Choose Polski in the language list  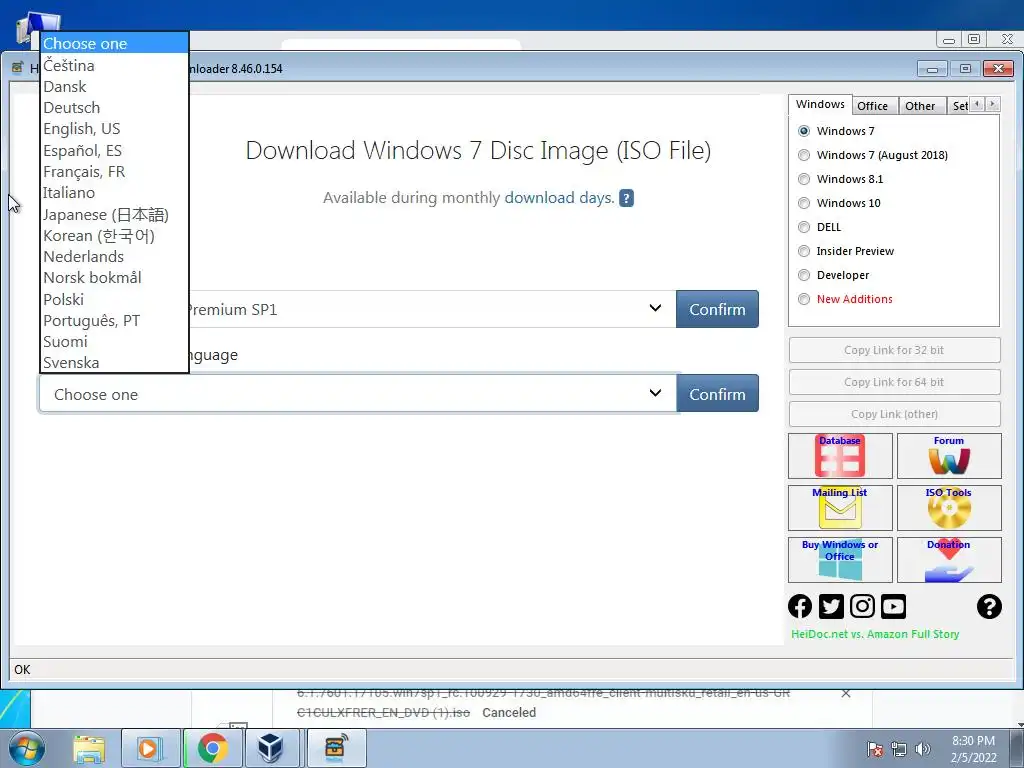pyautogui.click(x=114, y=299)
